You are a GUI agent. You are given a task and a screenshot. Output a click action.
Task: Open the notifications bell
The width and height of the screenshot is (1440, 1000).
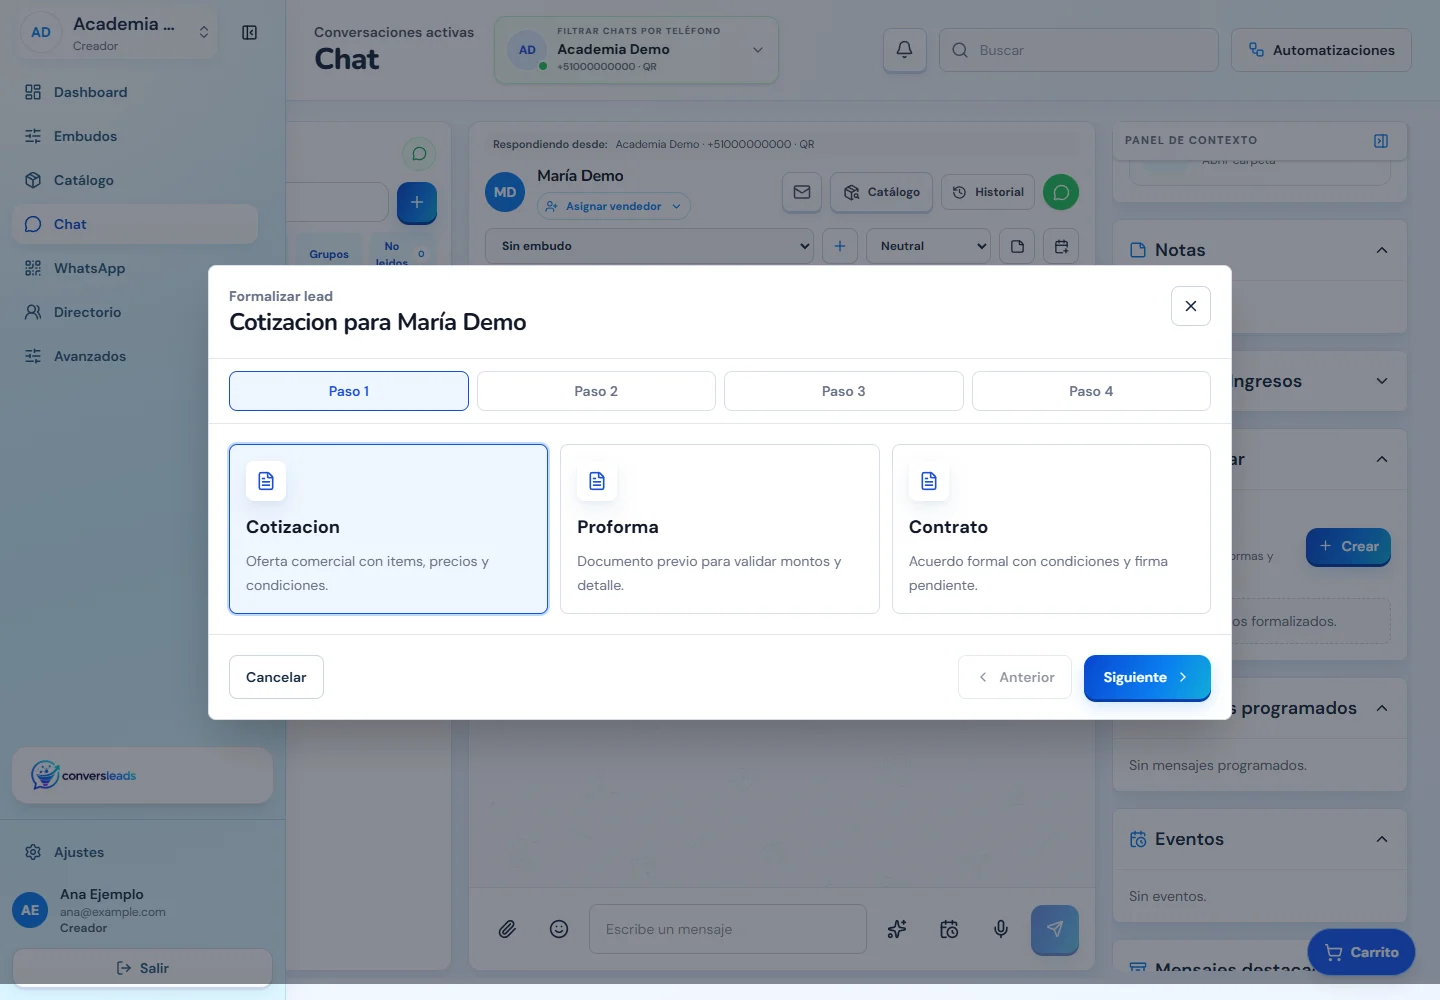pos(904,50)
